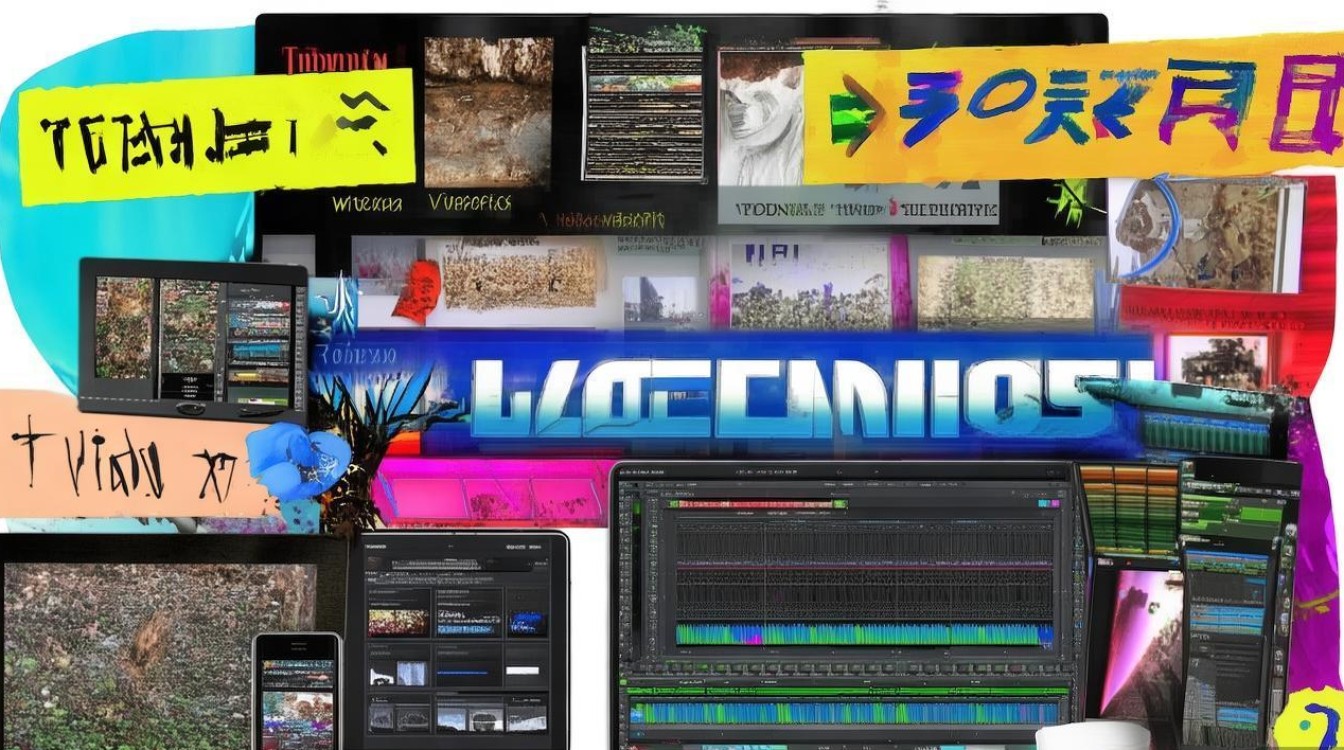Open the blue-lit thumbnail in the dark tablet grid
The image size is (1344, 750).
point(529,623)
